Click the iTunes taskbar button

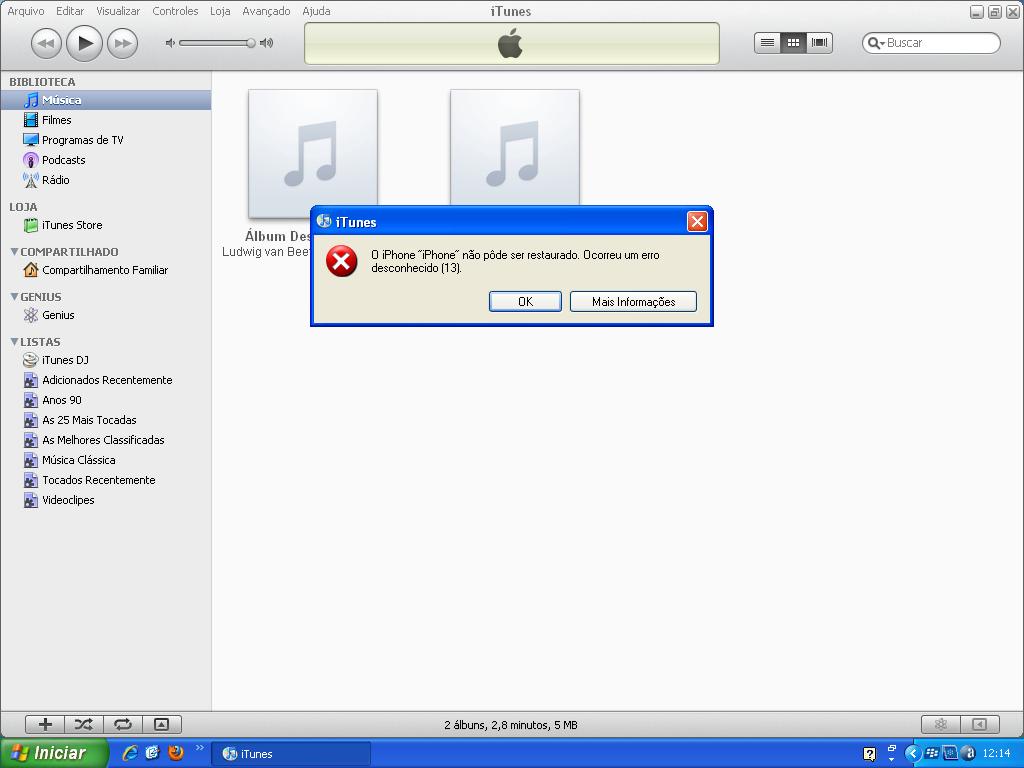[x=291, y=754]
